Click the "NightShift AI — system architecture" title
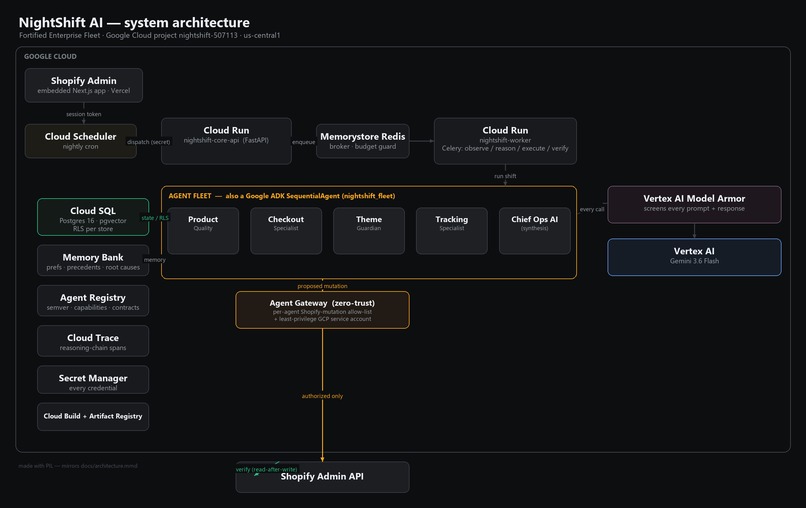Image resolution: width=806 pixels, height=508 pixels. (134, 23)
